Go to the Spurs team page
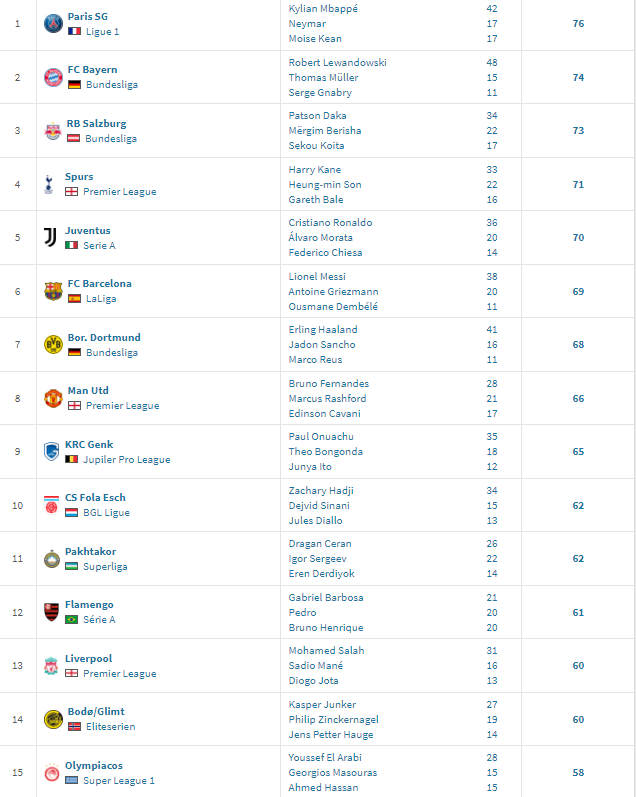636x797 pixels. (x=79, y=176)
